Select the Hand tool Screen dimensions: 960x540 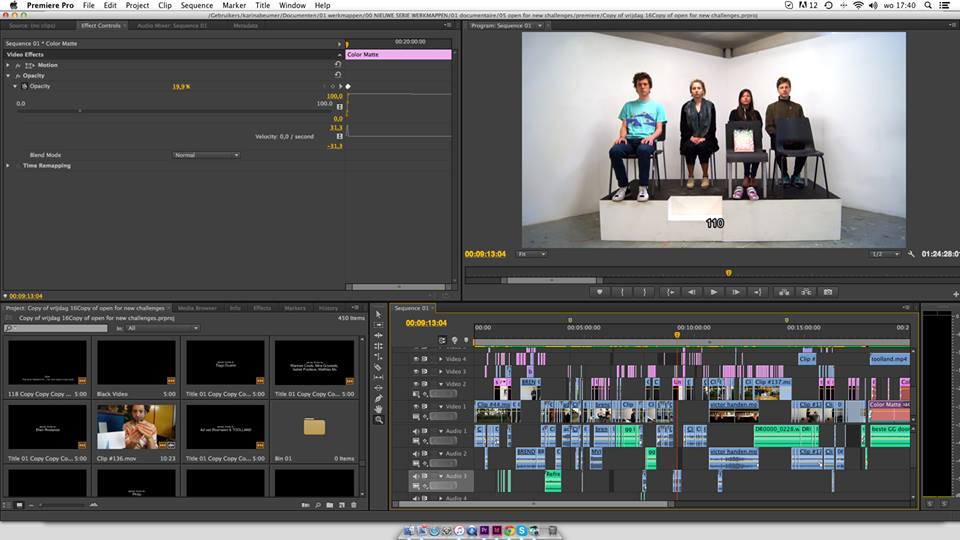[x=378, y=409]
